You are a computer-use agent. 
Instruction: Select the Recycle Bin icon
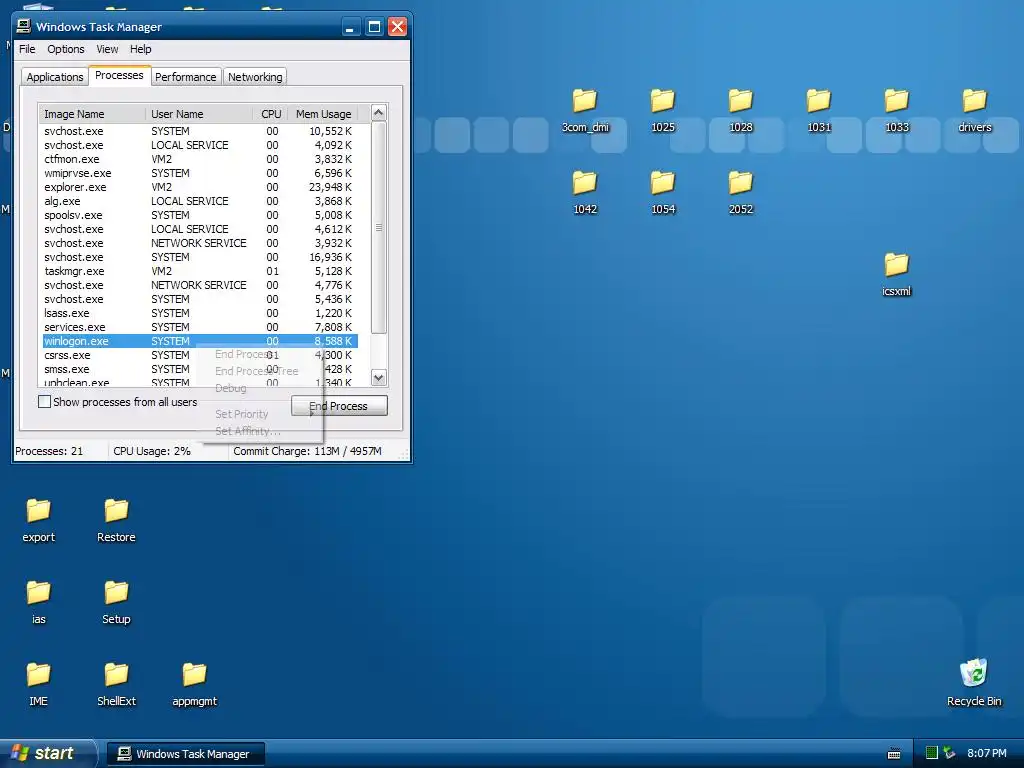point(974,673)
